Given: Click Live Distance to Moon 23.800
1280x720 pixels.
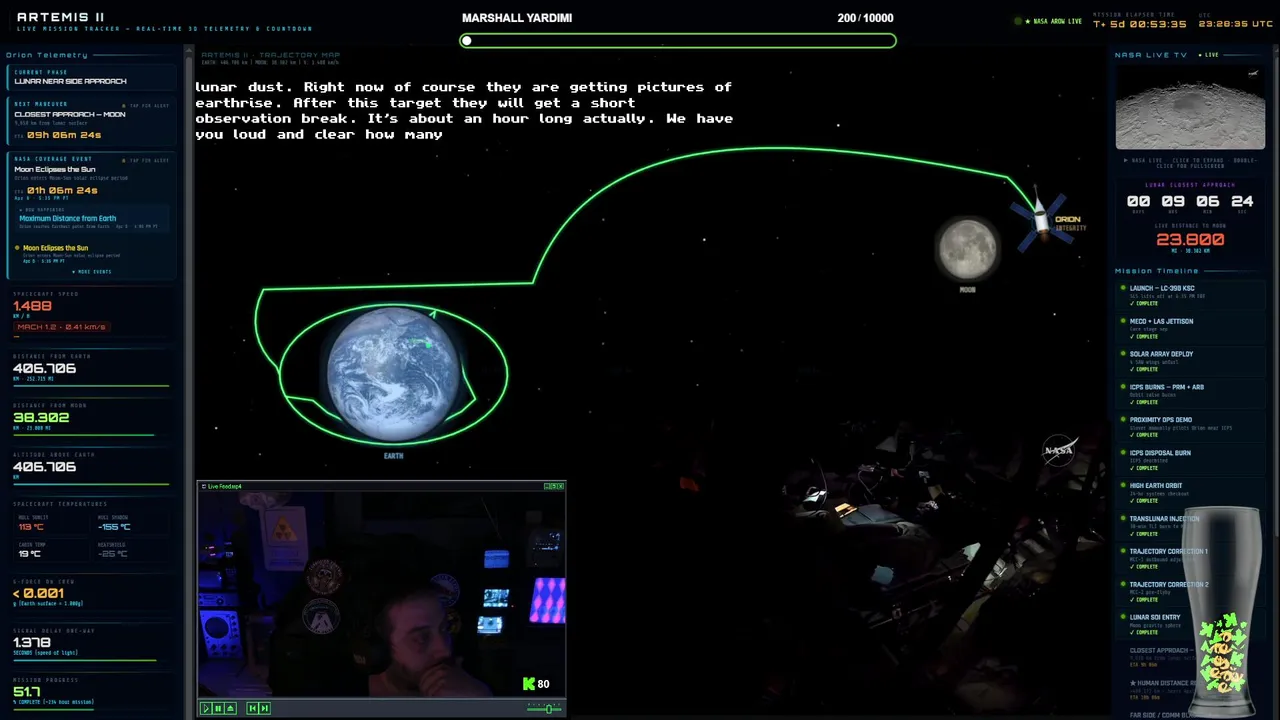Looking at the screenshot, I should (1190, 240).
